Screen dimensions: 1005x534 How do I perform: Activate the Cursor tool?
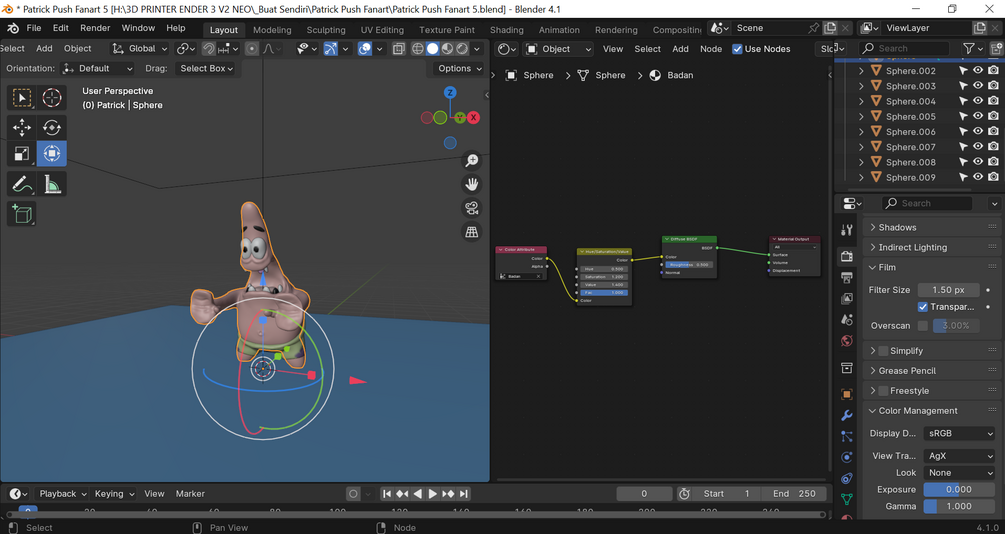click(x=51, y=97)
